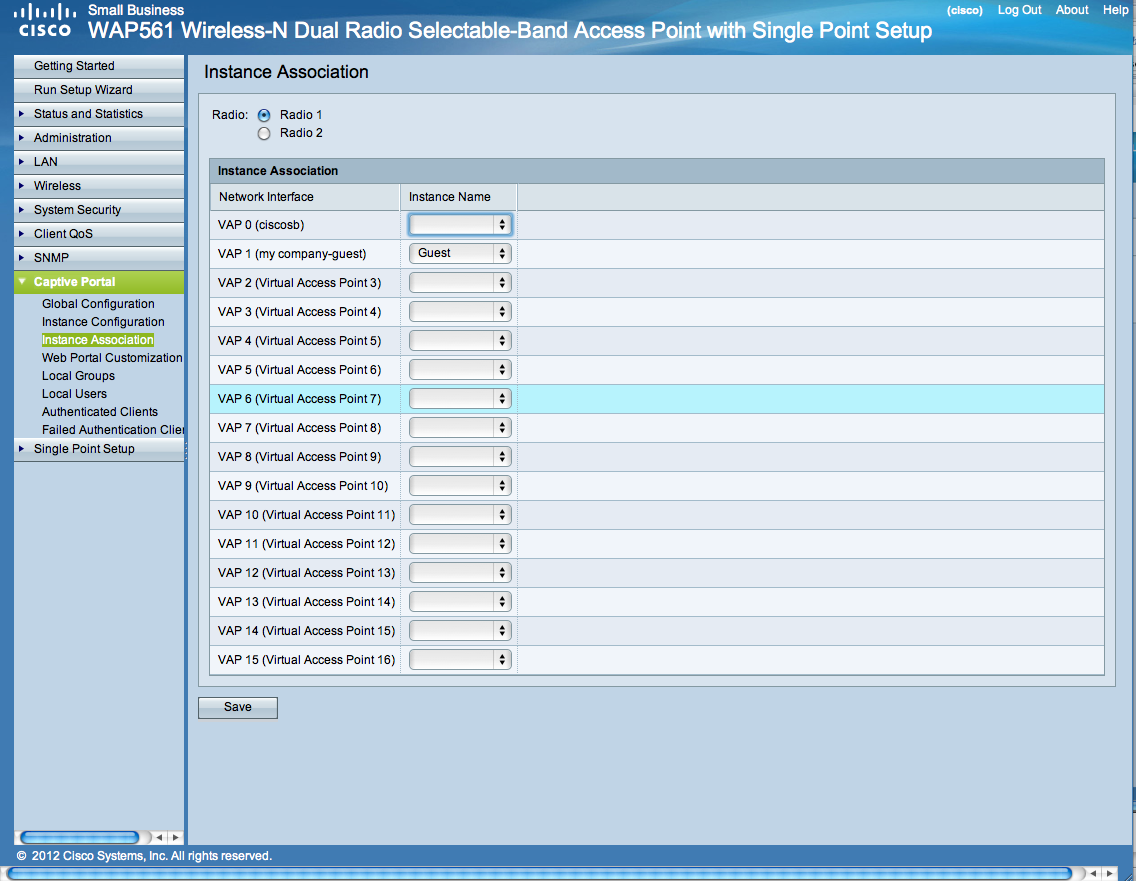Click the (cisco) username in header
Viewport: 1136px width, 881px height.
[x=964, y=10]
